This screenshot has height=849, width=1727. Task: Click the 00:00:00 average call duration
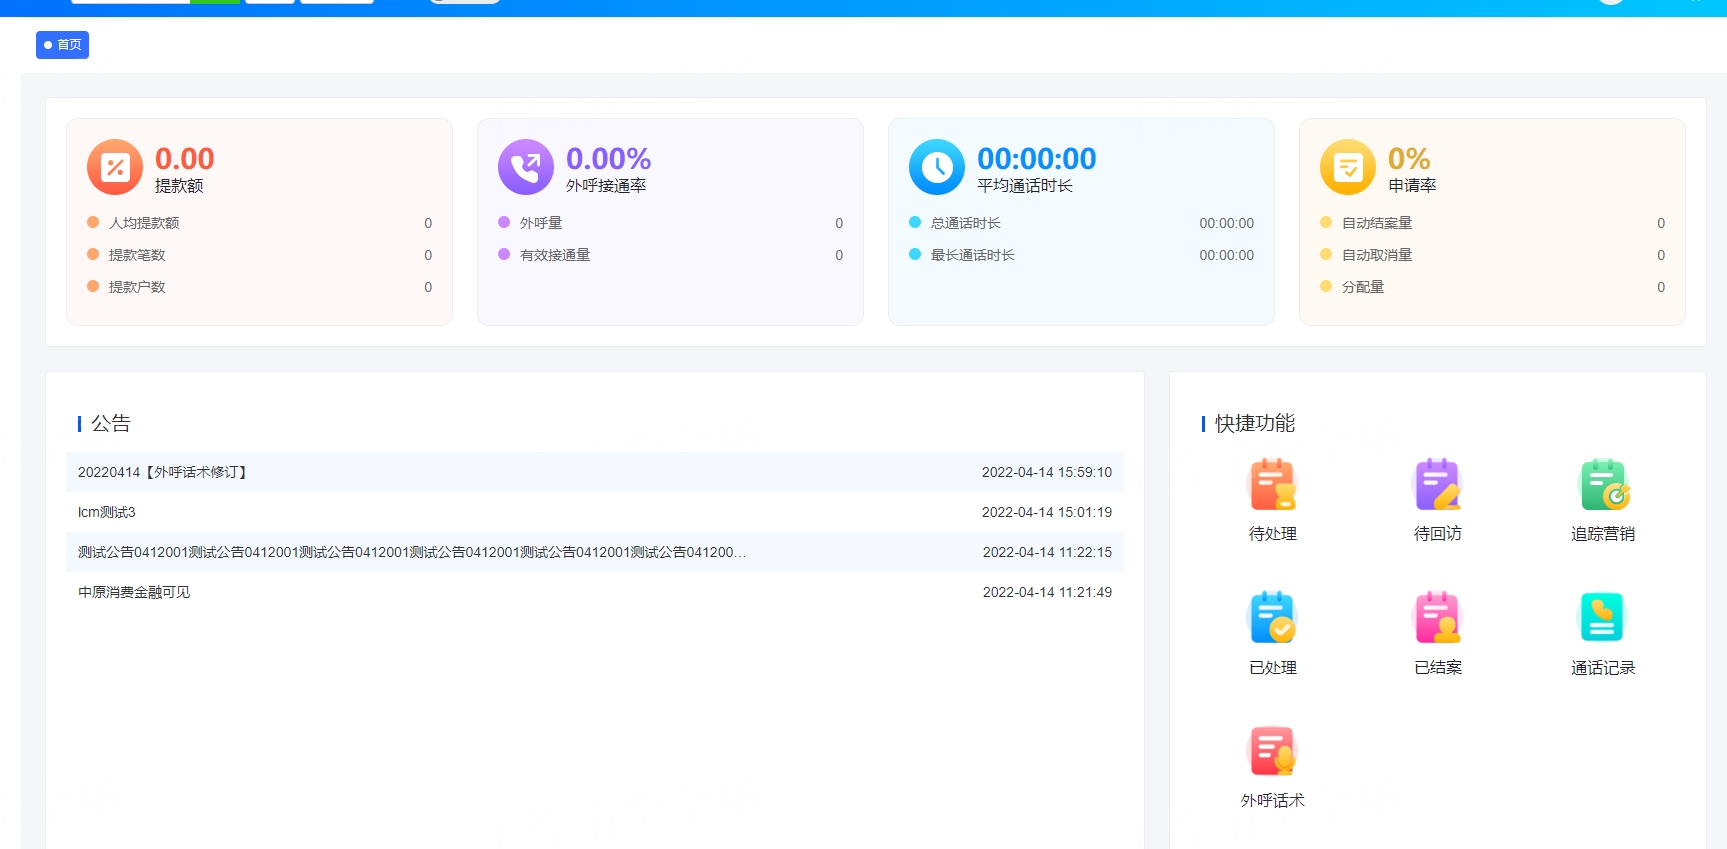(x=1036, y=158)
